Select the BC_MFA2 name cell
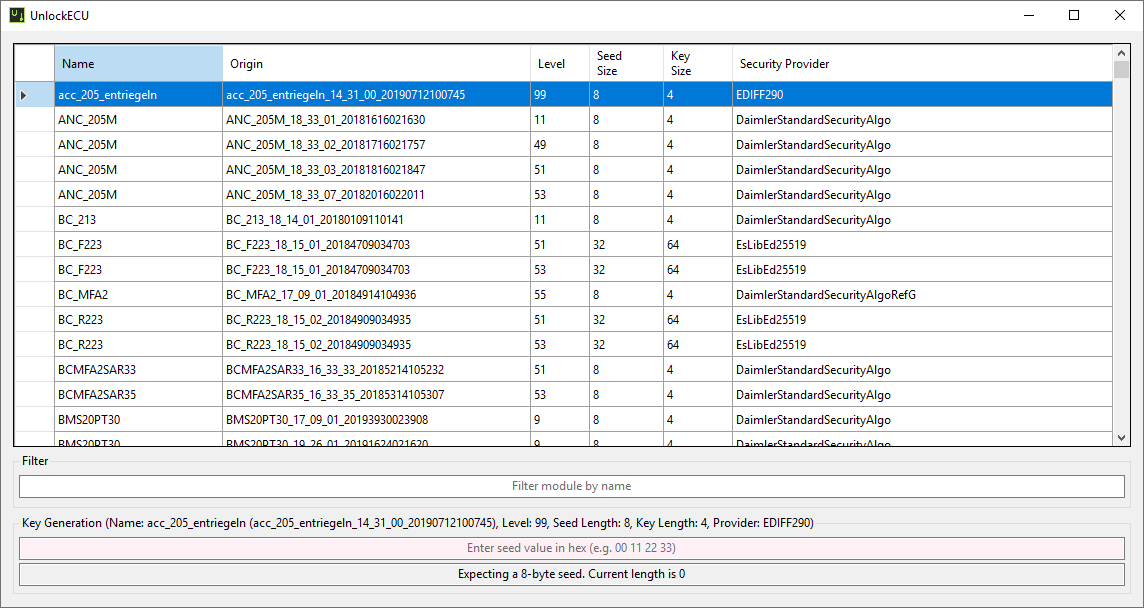 tap(139, 294)
